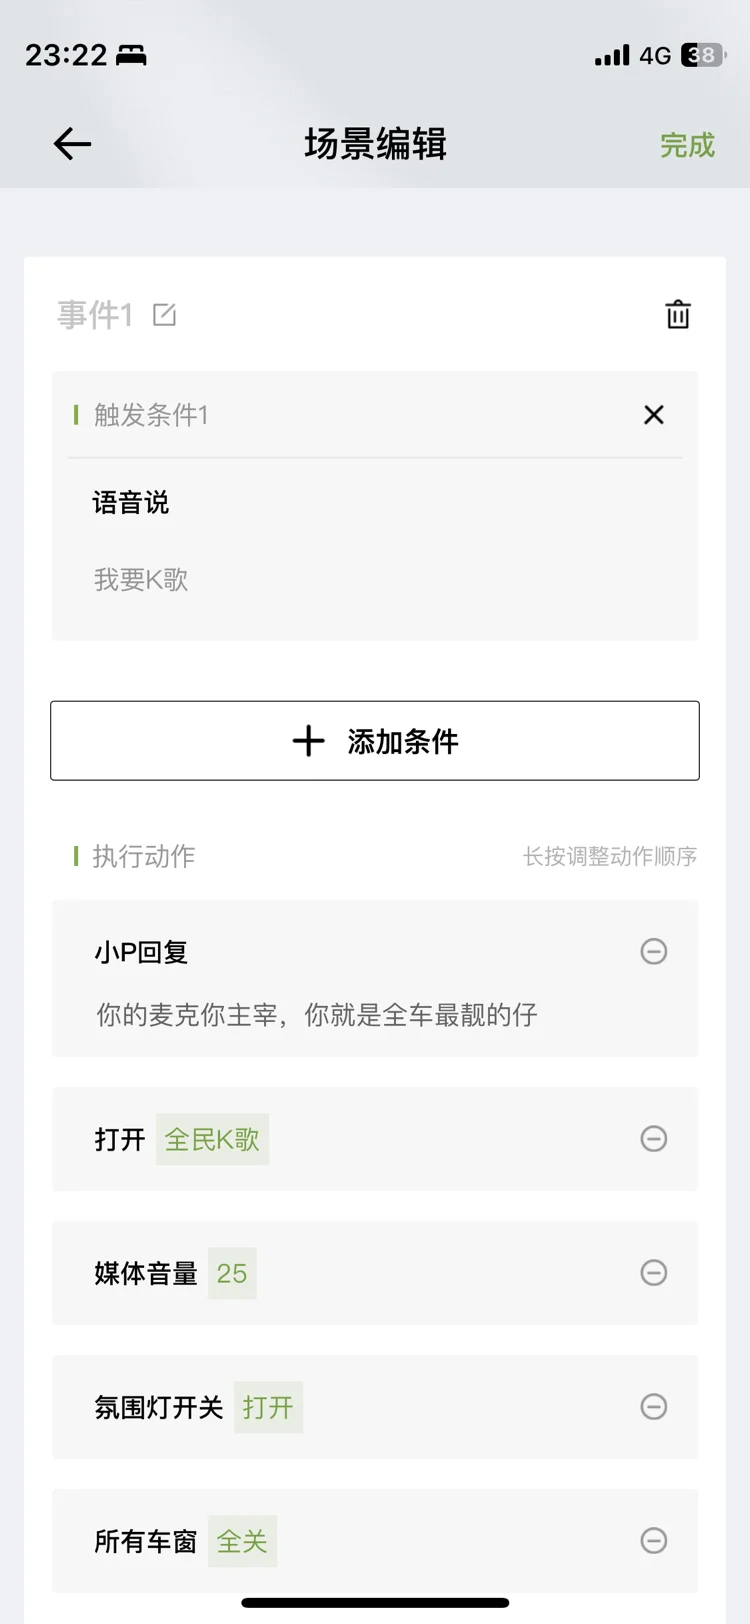Remove the 所有车窗 action via minus icon
Image resolution: width=750 pixels, height=1624 pixels.
(x=654, y=1540)
